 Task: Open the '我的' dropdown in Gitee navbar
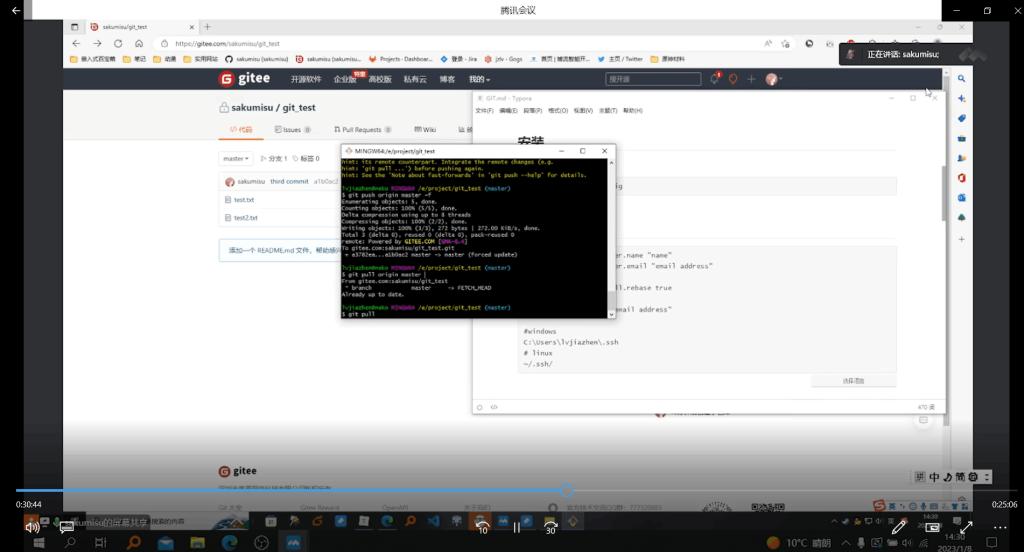tap(479, 79)
